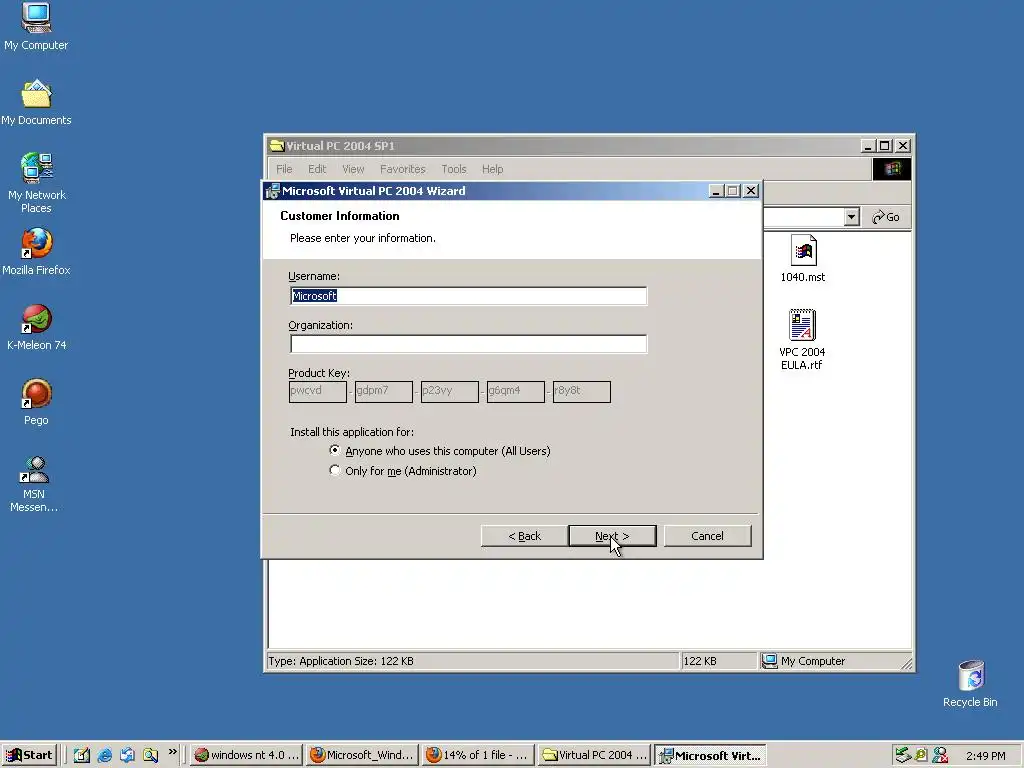Click the folder icon in Virtual PC 2004 SP1 title bar

(x=277, y=146)
